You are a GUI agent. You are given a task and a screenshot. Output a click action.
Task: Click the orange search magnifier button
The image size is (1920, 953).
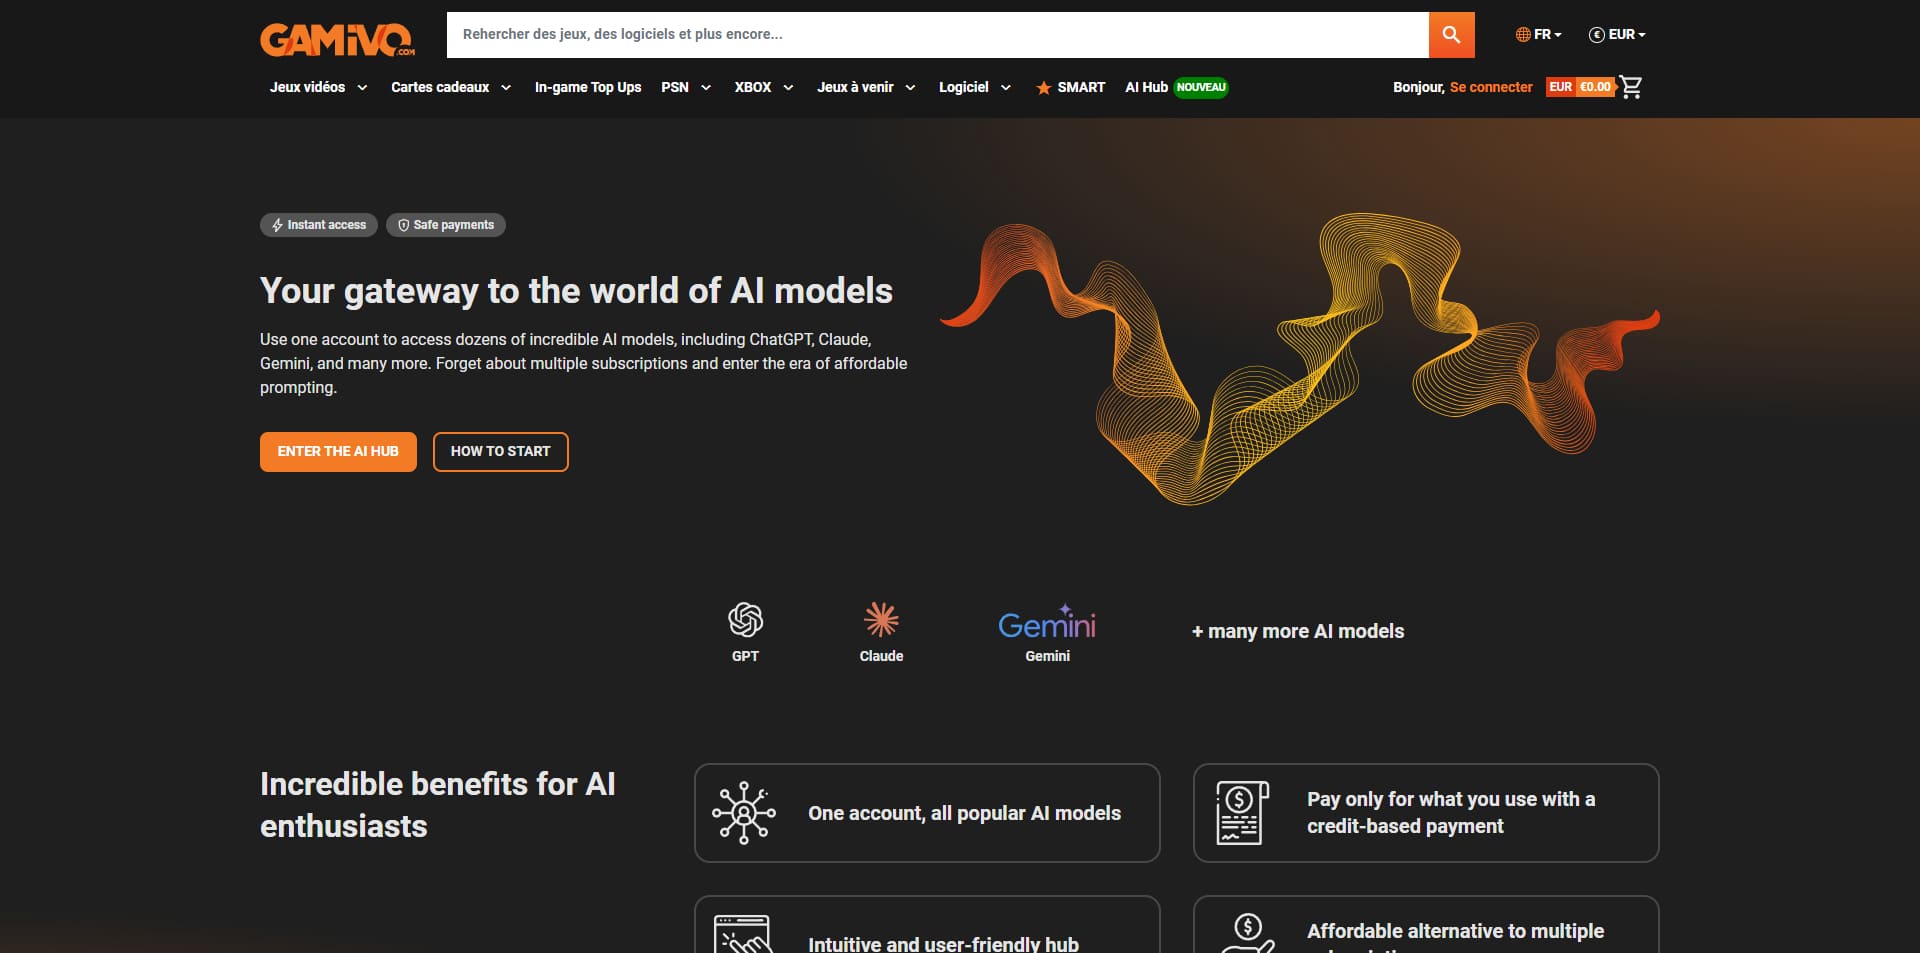(x=1451, y=35)
